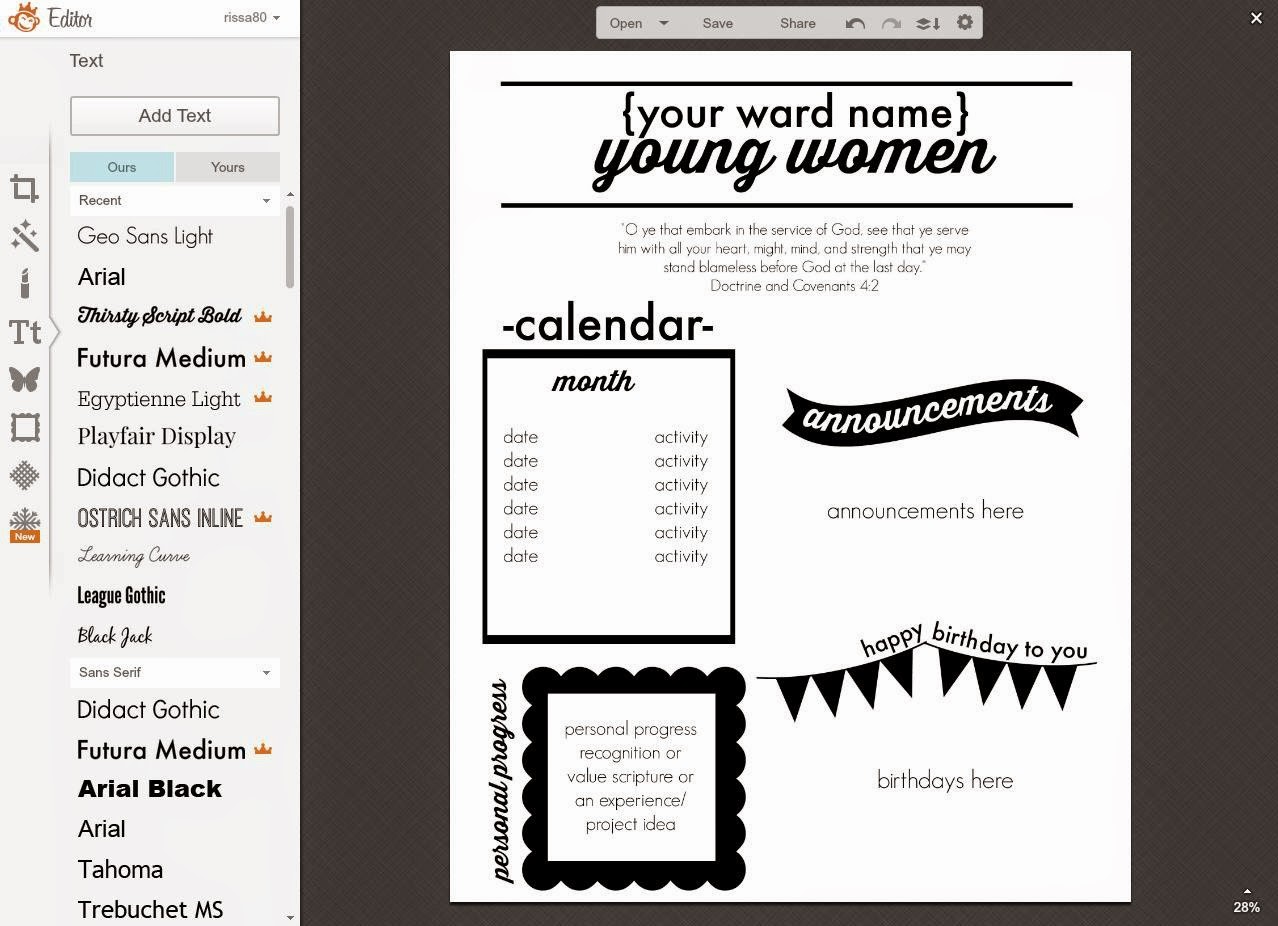Click the Open button
This screenshot has height=926, width=1278.
click(626, 23)
